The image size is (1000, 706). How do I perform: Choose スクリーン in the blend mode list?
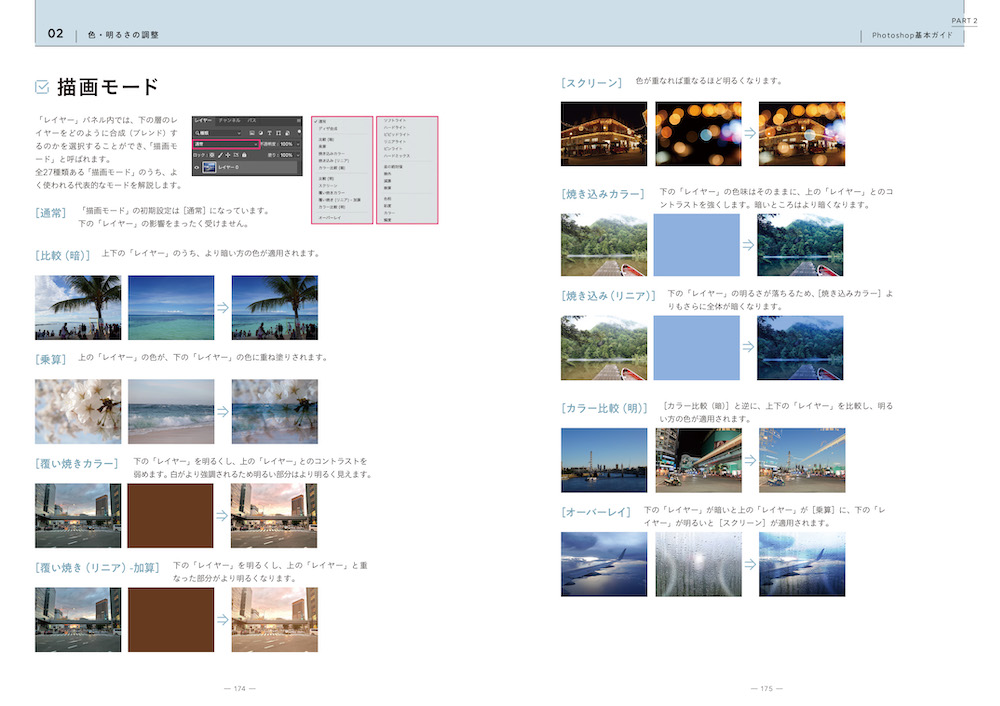pos(328,186)
